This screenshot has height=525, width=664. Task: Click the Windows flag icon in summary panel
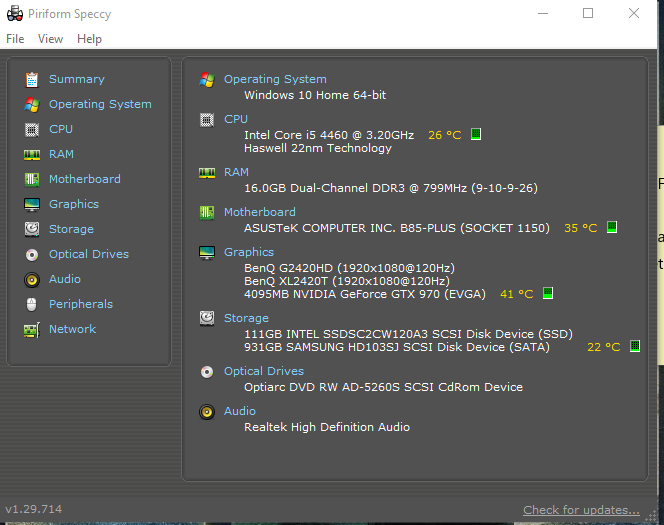[207, 80]
